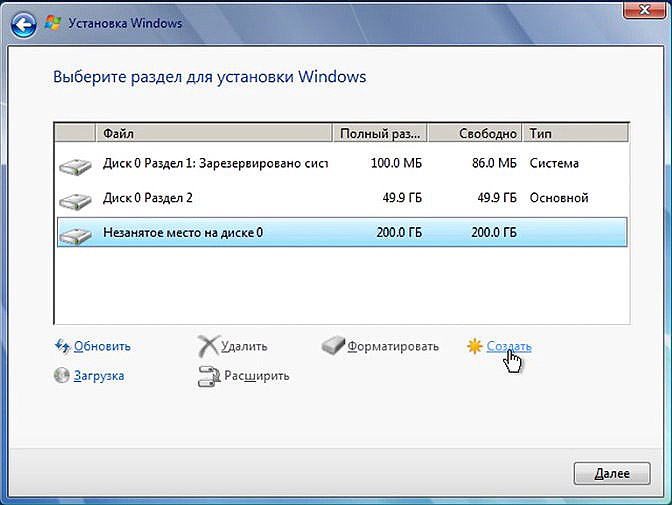Click the Создать link

point(509,346)
